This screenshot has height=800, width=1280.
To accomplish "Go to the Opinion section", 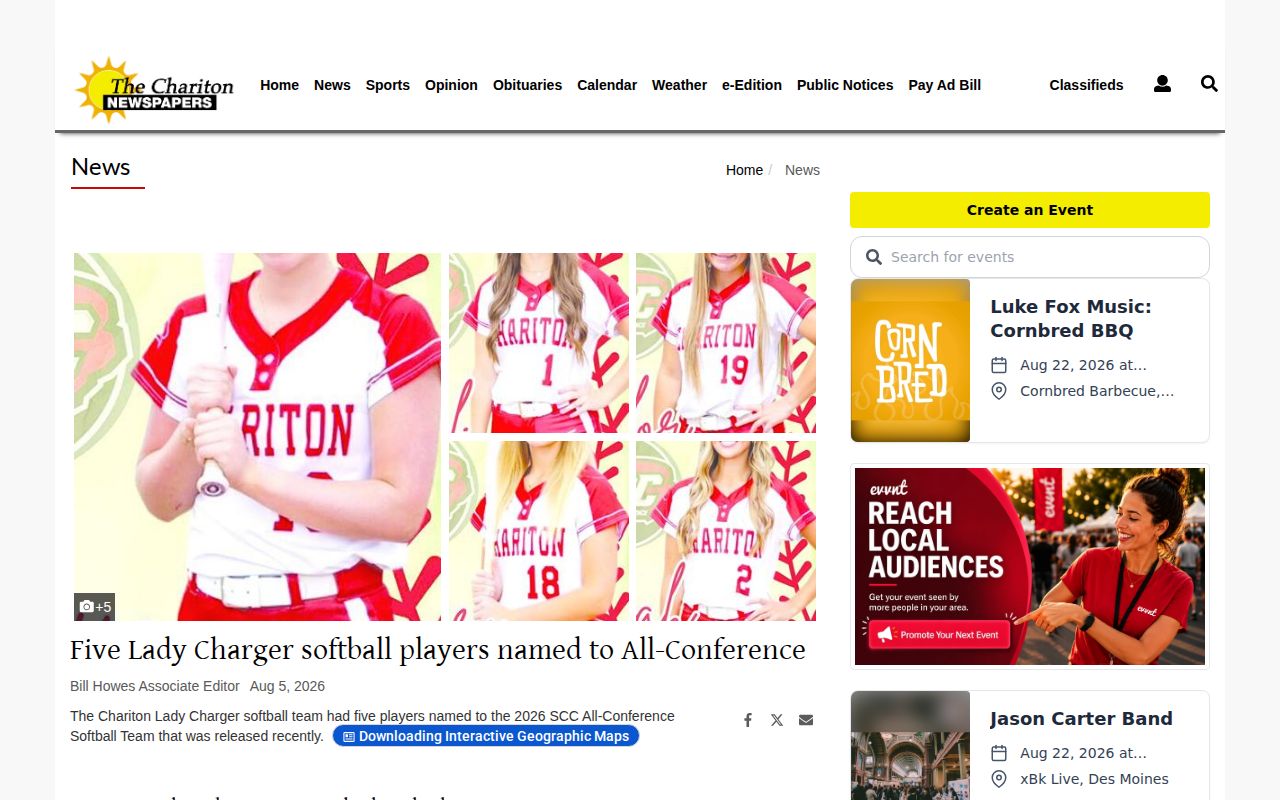I will point(451,85).
